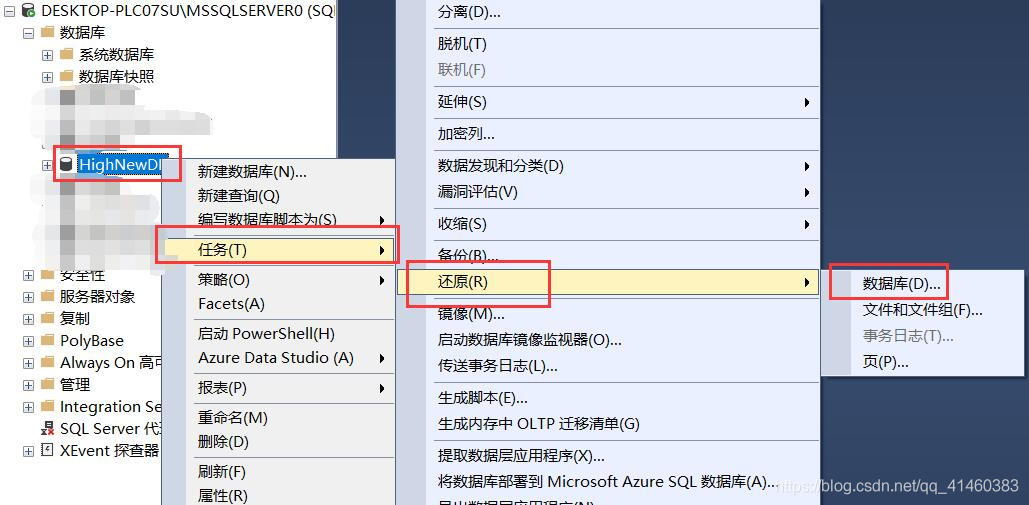
Task: Choose 文件和文件组(F)... in restore submenu
Action: pos(921,310)
